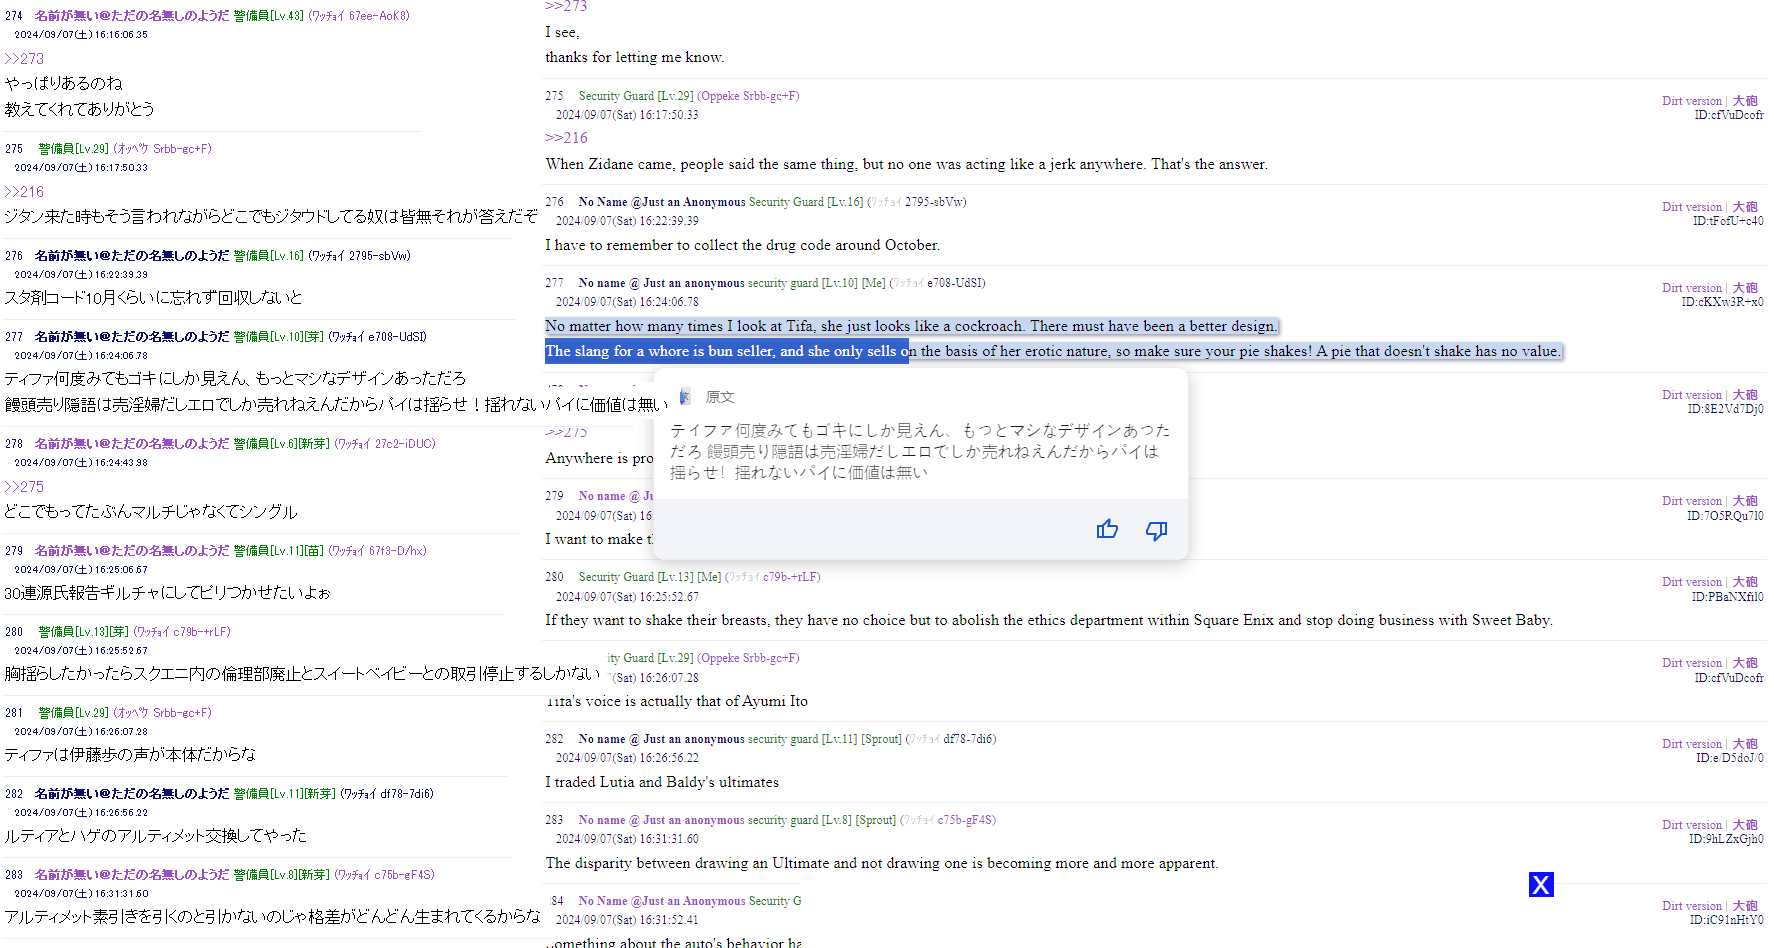Screen dimensions: 1774x948
Task: Click the timestamp 2024/09/07(Sat) 16:22:39.39
Action: coord(627,221)
